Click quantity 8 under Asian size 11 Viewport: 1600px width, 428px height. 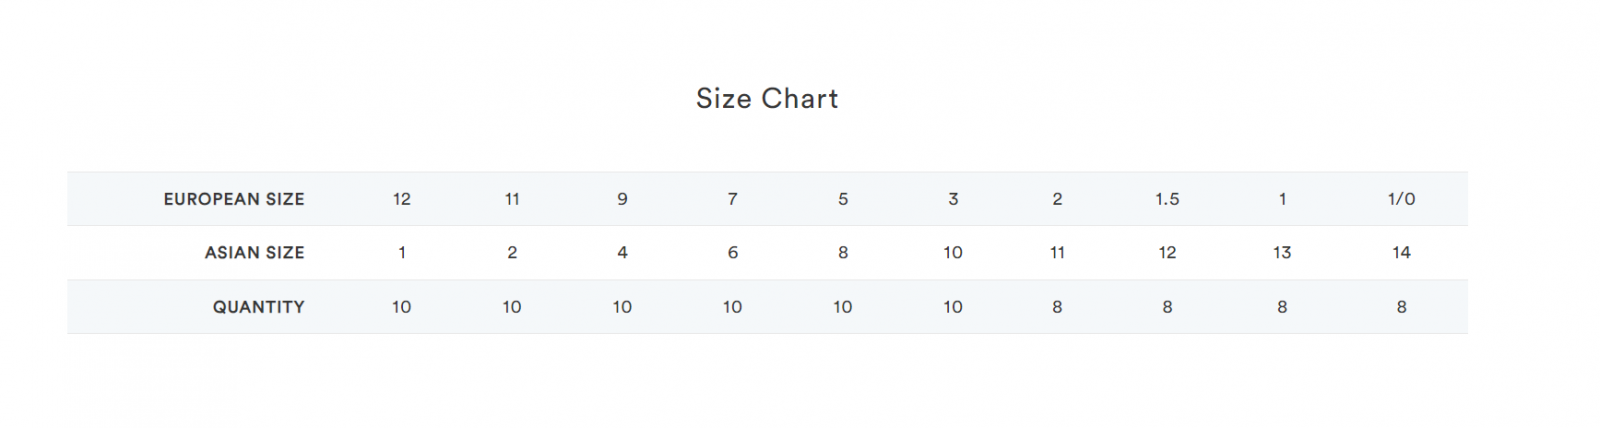(1057, 307)
